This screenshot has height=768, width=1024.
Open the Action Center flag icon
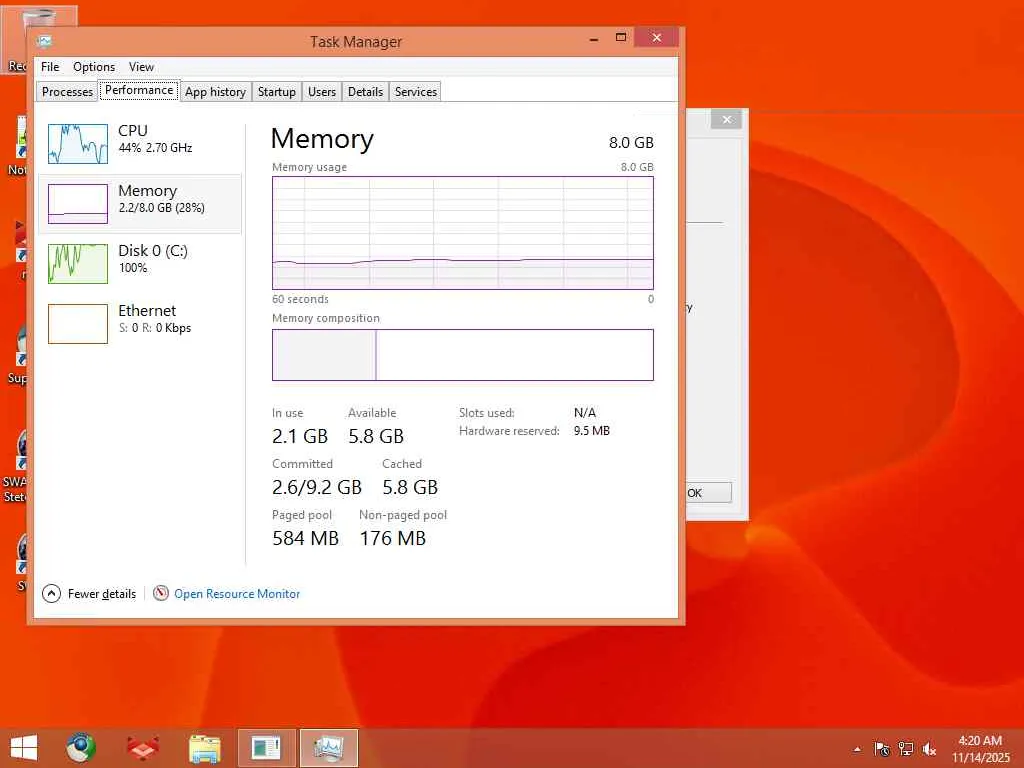pyautogui.click(x=881, y=749)
